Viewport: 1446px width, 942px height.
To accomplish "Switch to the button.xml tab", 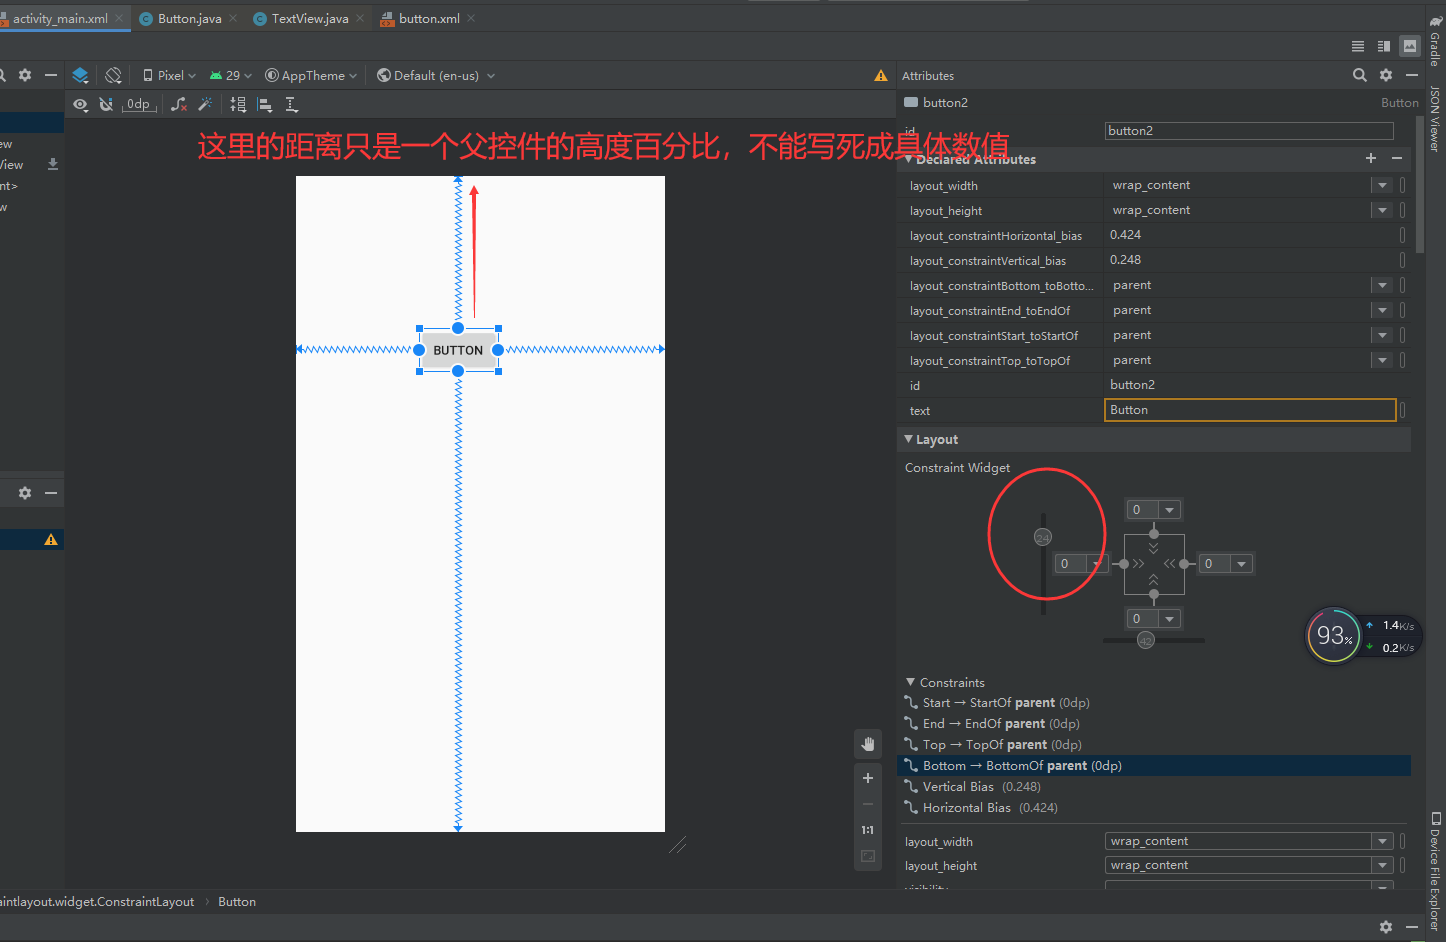I will click(x=429, y=18).
